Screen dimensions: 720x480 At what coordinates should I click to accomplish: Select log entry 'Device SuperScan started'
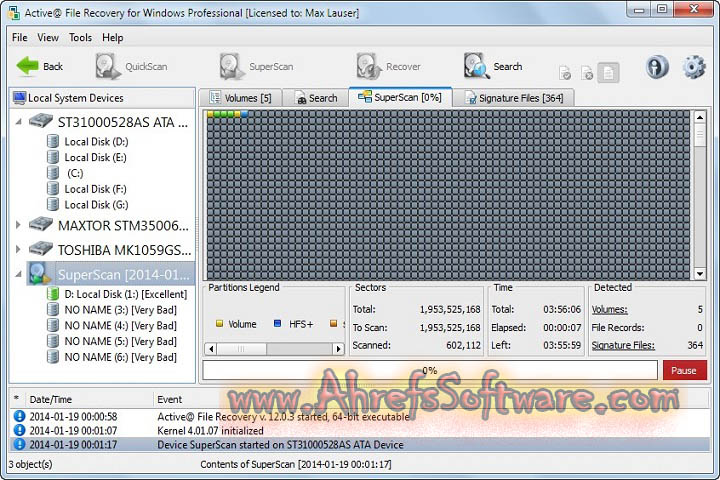(x=360, y=444)
